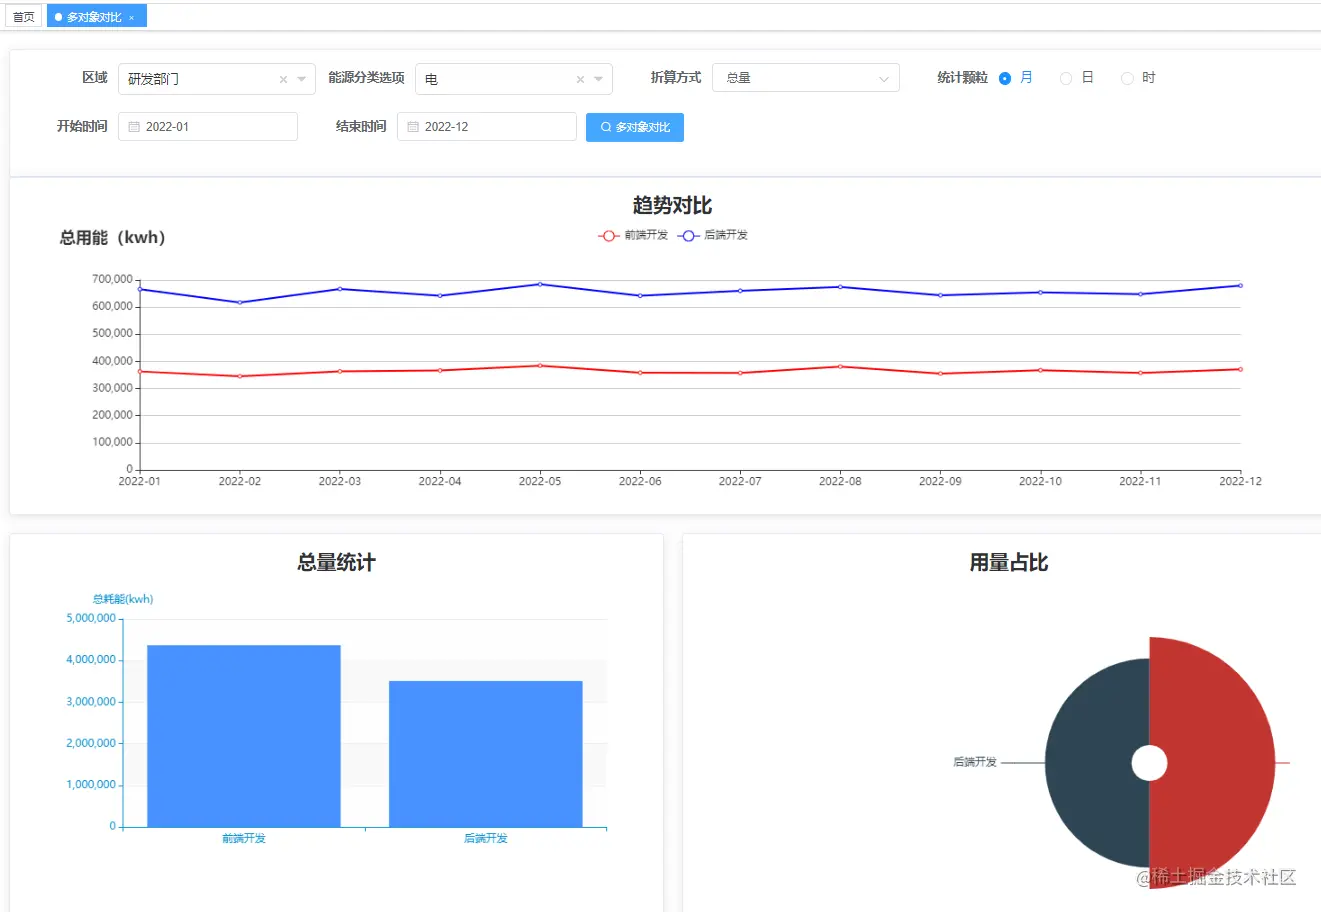Select the 日 granularity radio button
This screenshot has height=912, width=1321.
pos(1066,78)
